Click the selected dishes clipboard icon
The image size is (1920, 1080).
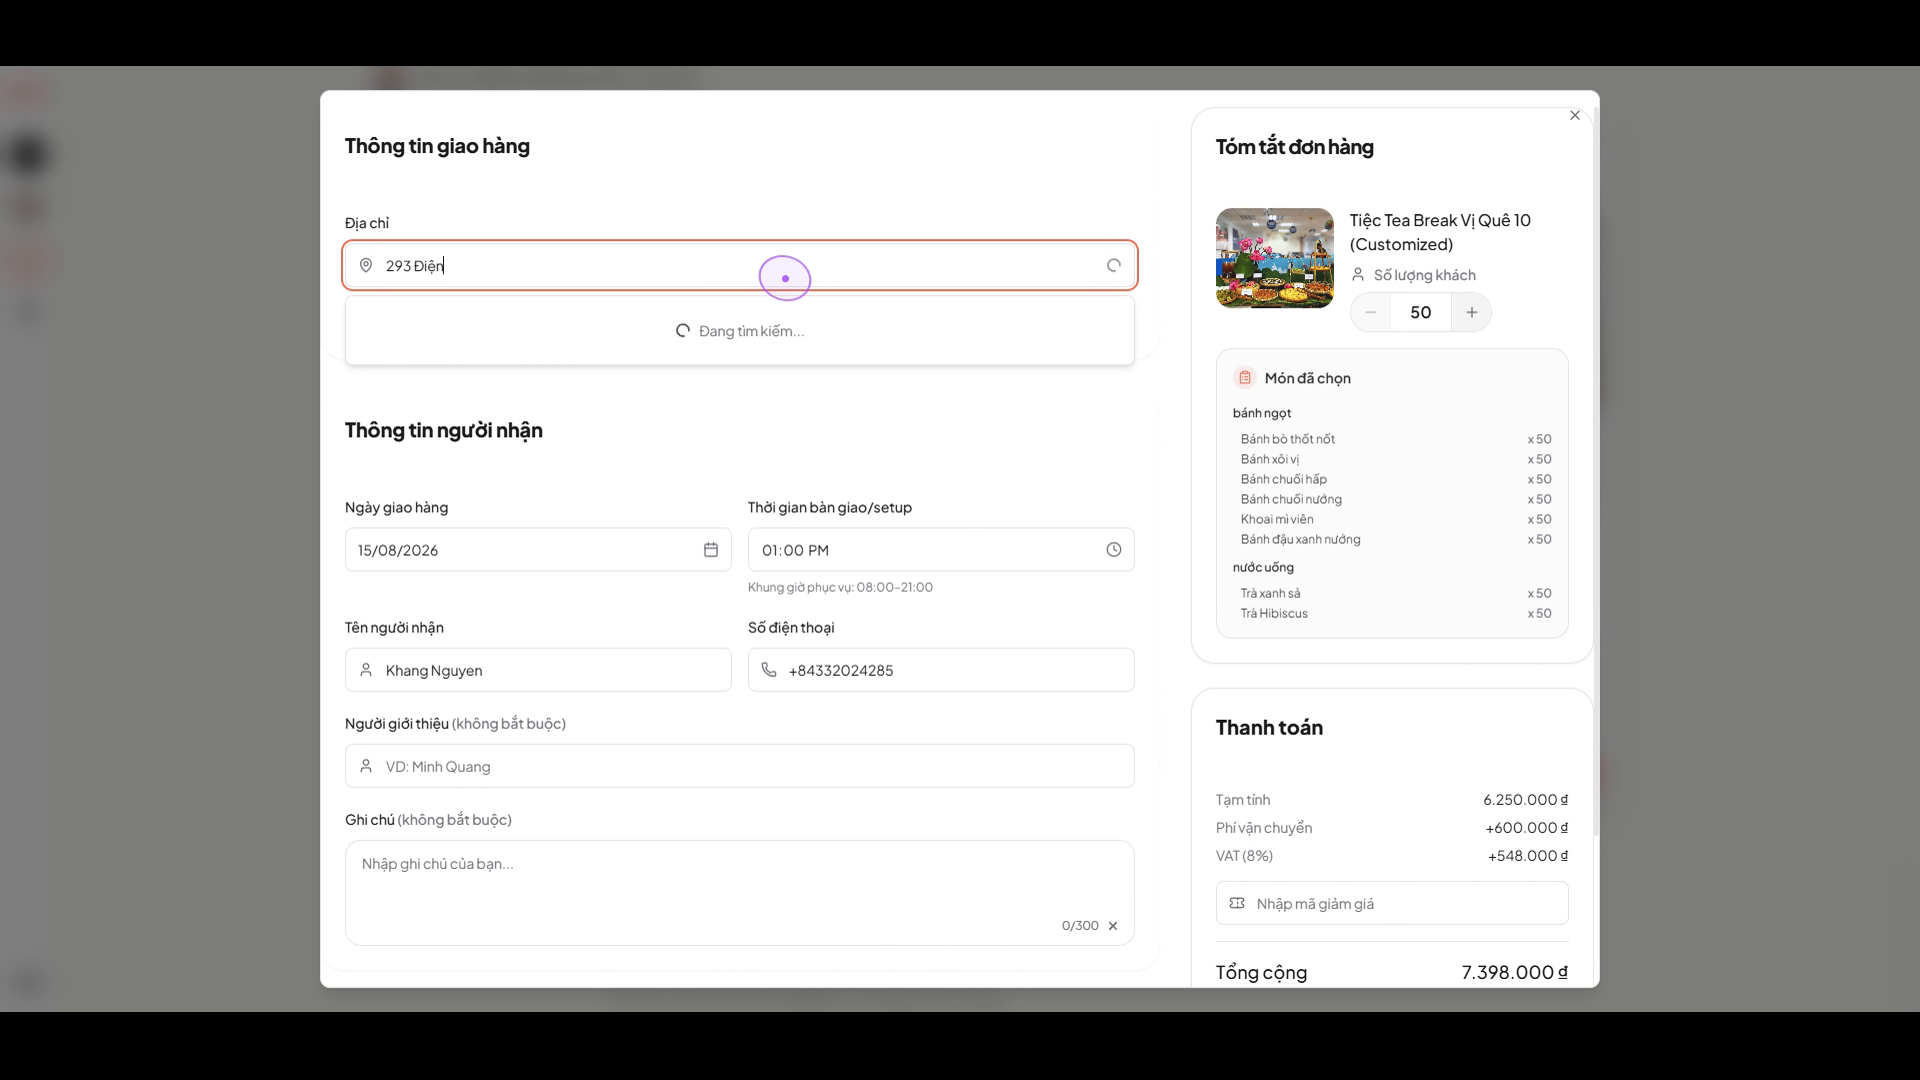[1245, 377]
